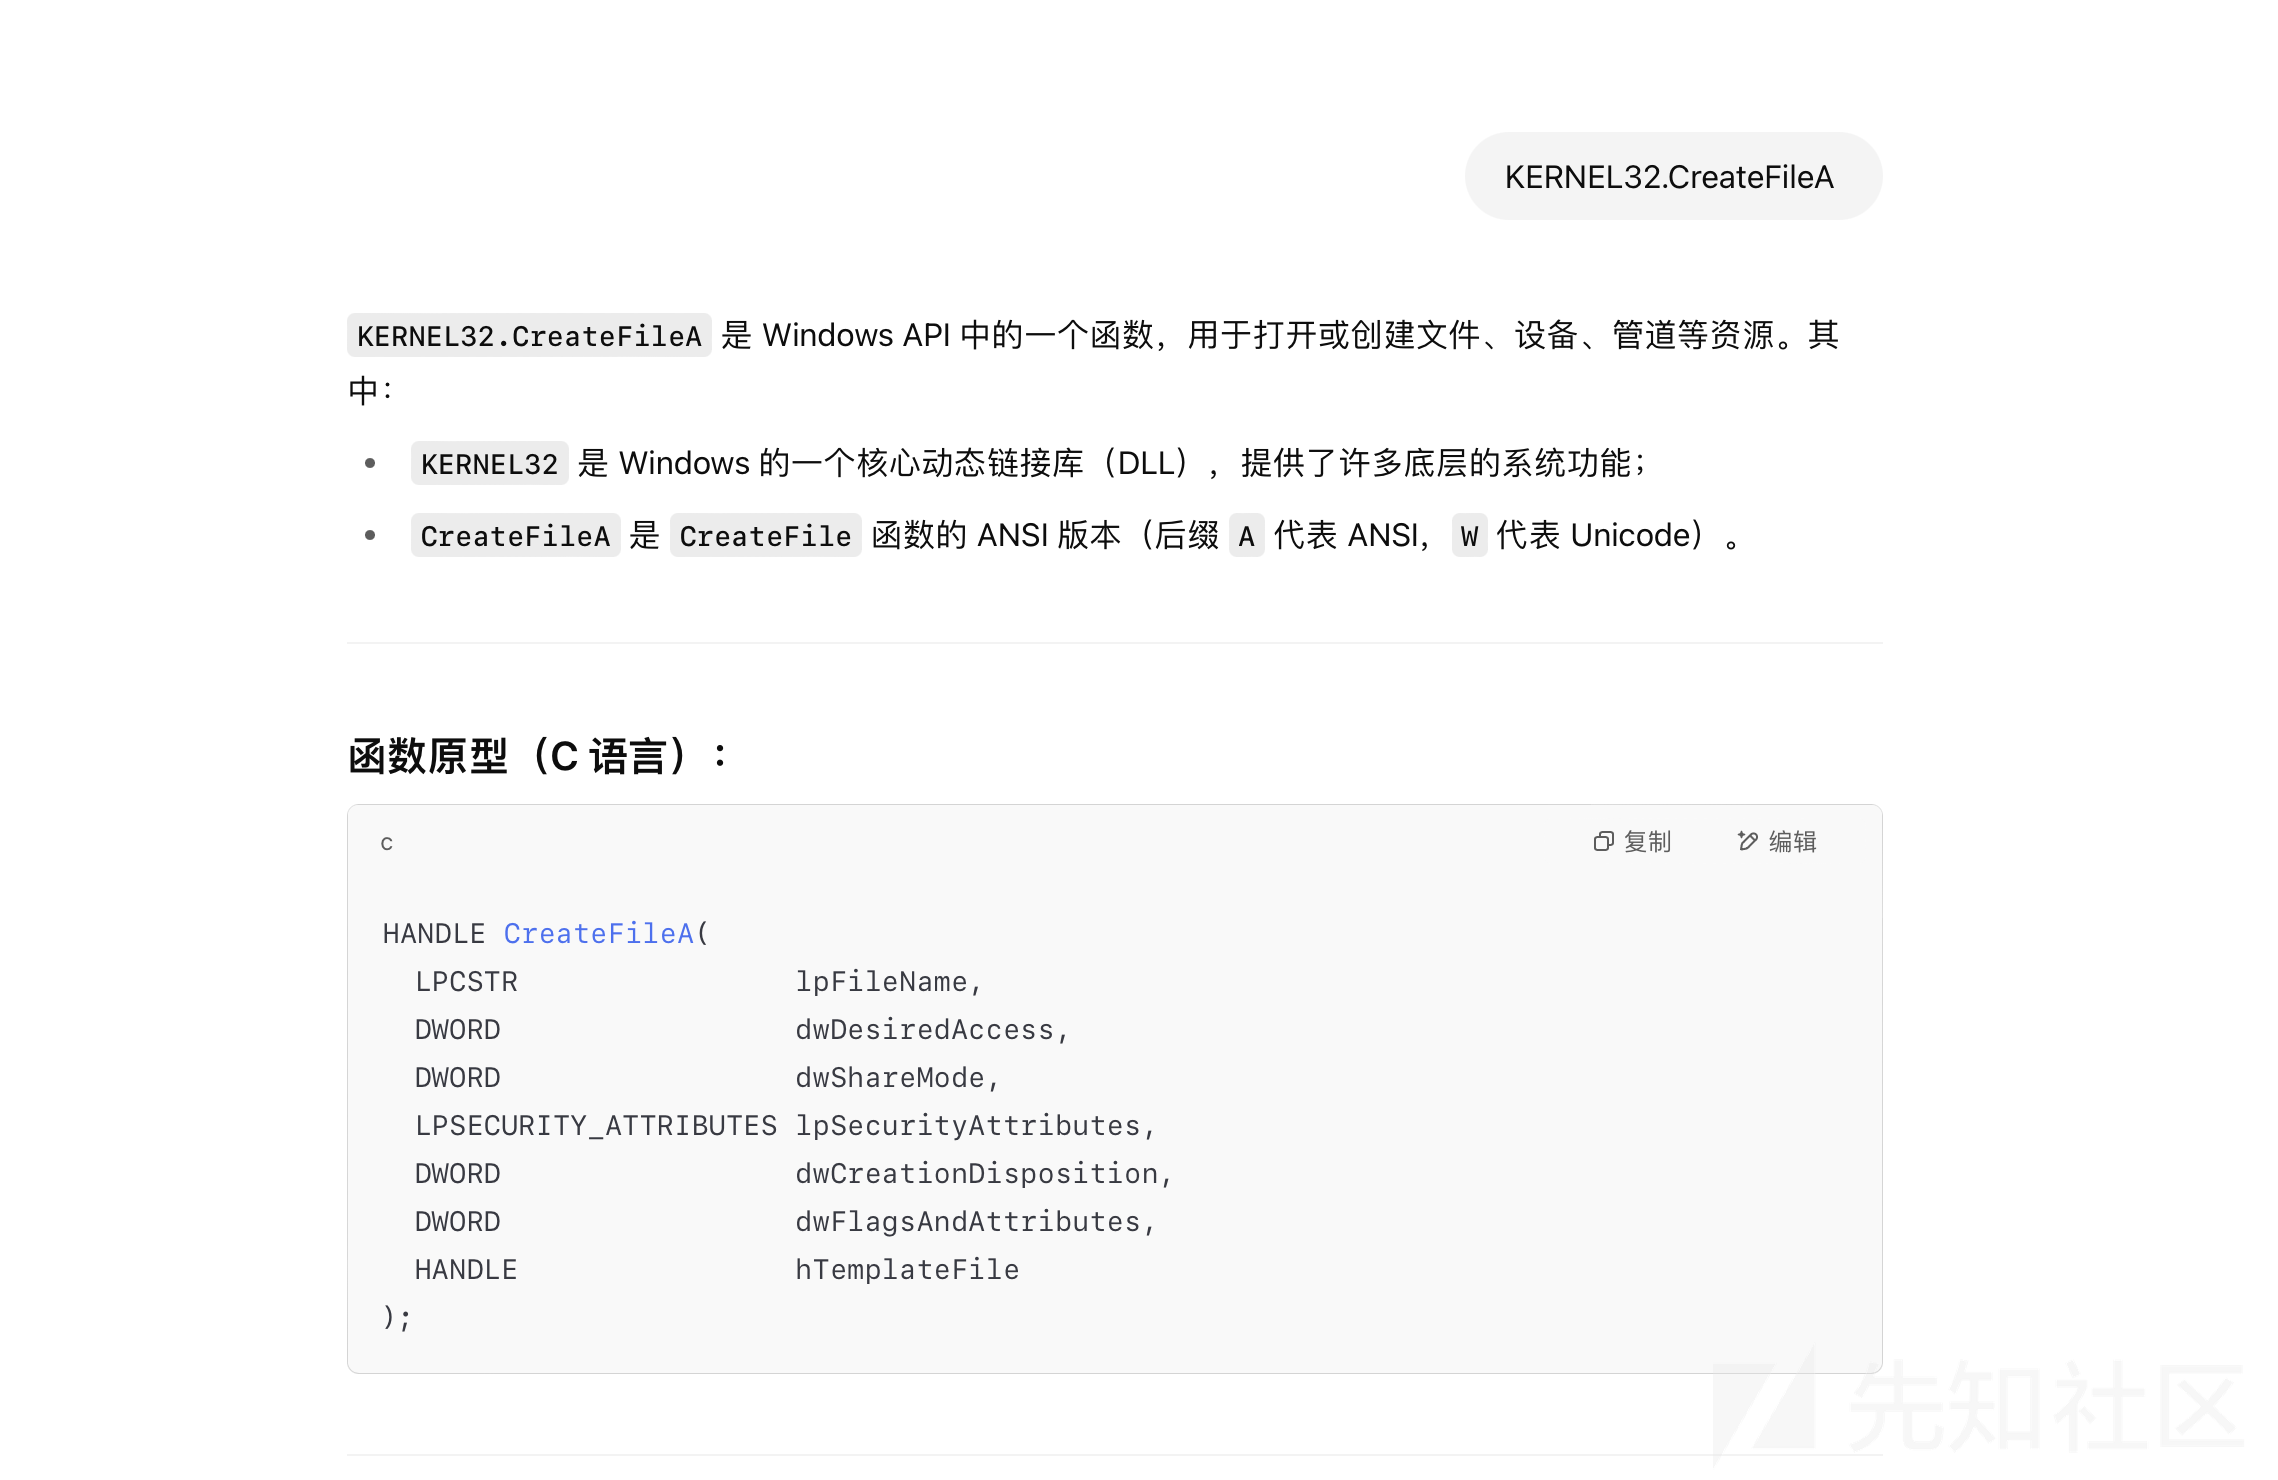Viewport: 2278px width, 1480px height.
Task: Click the LPSECURITY_ATTRIBUTES type in code
Action: coord(596,1125)
